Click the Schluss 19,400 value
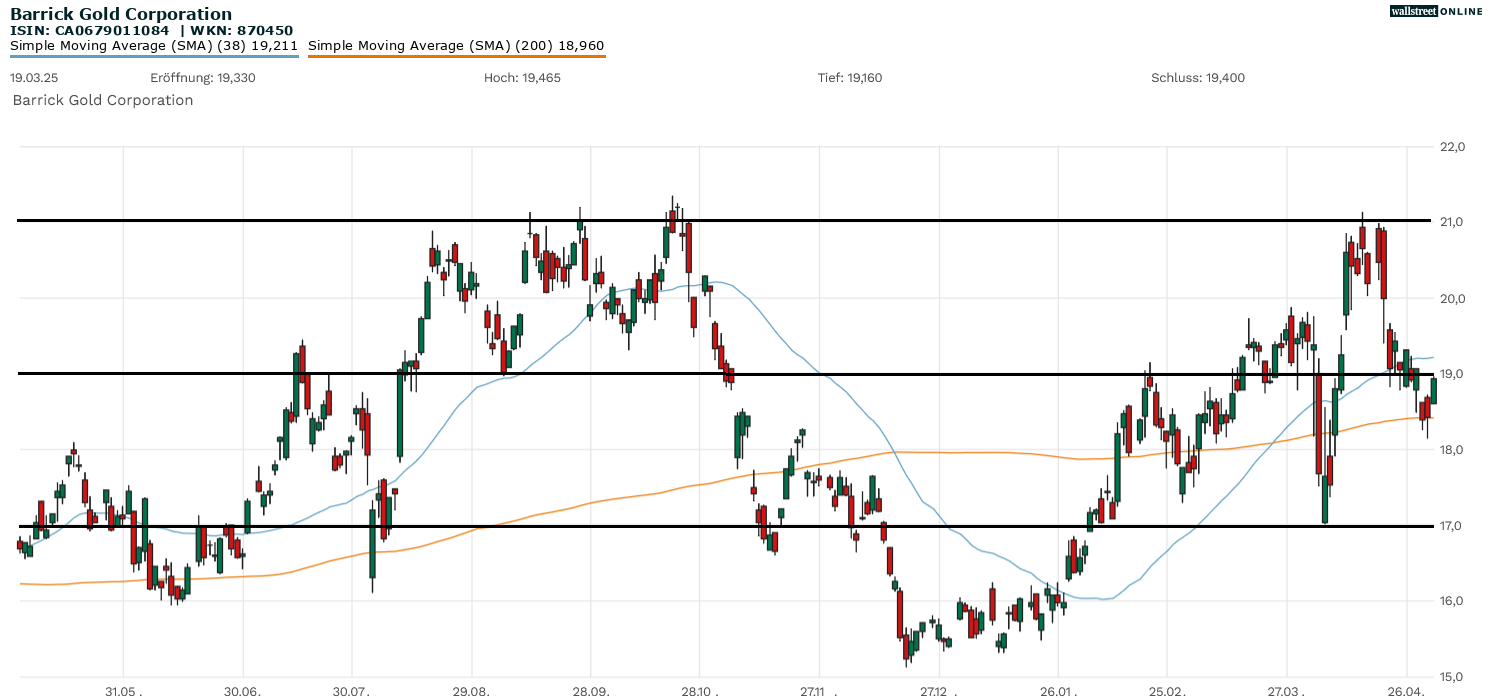Viewport: 1490px width, 698px height. coord(1198,78)
